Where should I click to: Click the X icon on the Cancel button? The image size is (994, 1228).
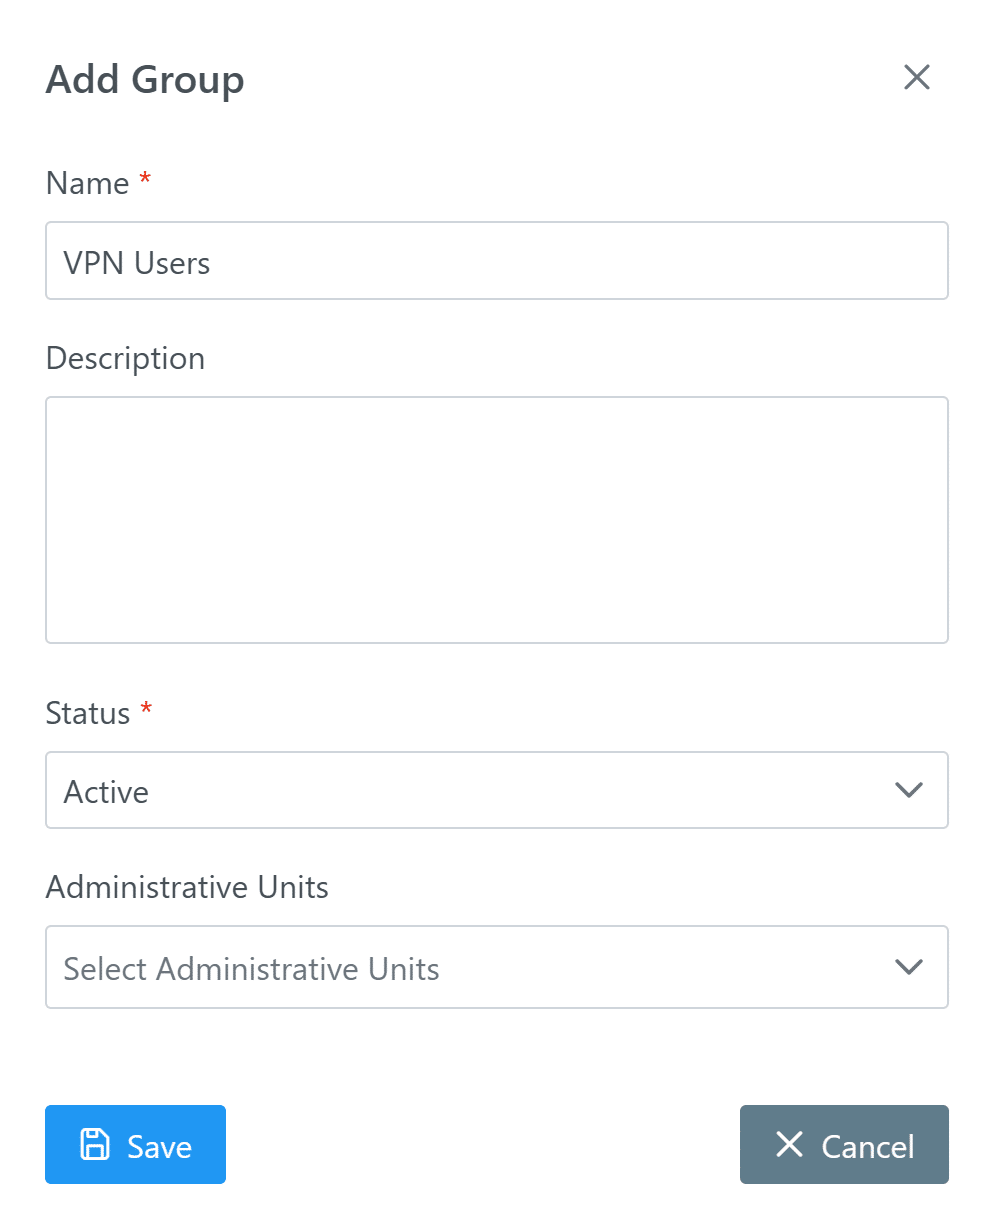tap(789, 1144)
